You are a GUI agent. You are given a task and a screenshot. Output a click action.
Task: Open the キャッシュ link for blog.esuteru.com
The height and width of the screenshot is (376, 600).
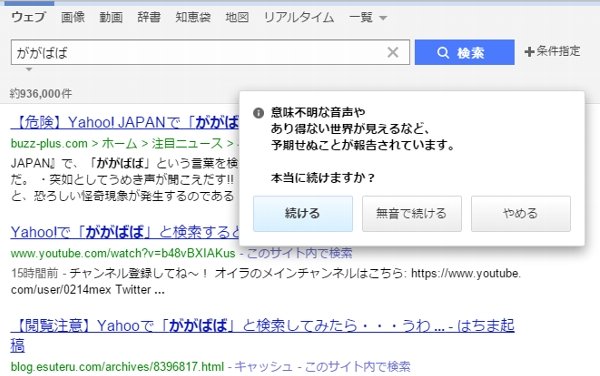point(263,366)
